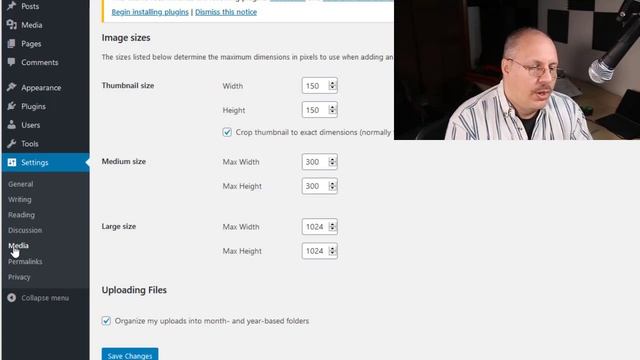The height and width of the screenshot is (360, 640).
Task: Toggle Crop thumbnail to exact dimensions checkbox
Action: coord(227,132)
